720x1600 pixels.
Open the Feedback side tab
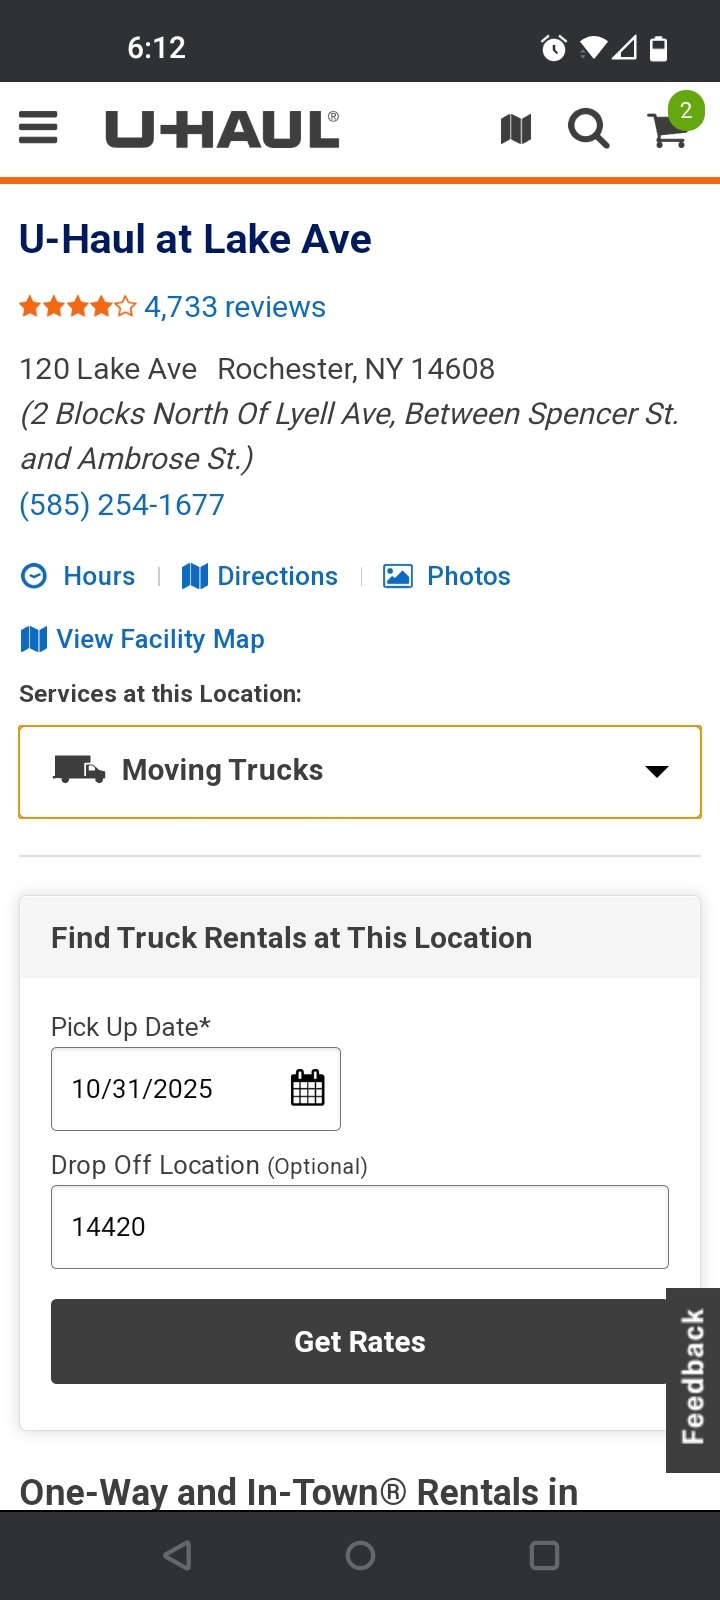(x=693, y=1378)
